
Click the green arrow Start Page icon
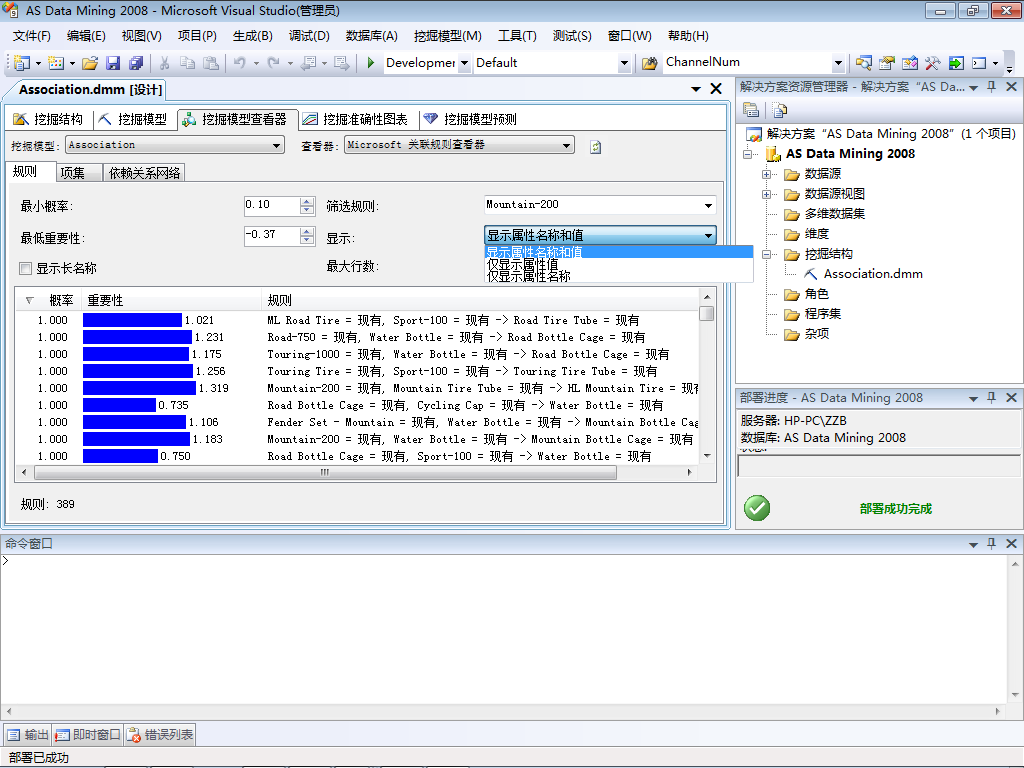(956, 63)
